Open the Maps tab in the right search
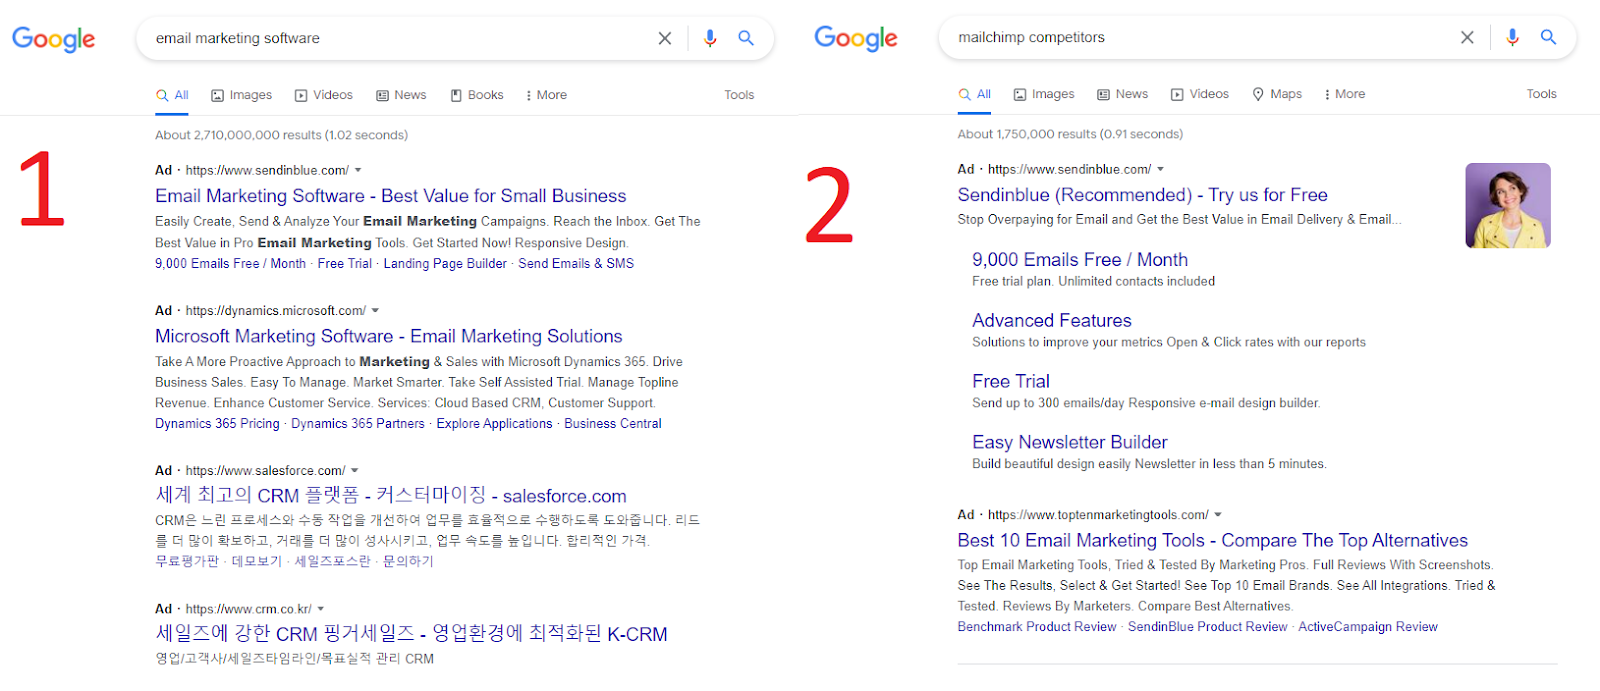Viewport: 1600px width, 691px height. tap(1277, 94)
